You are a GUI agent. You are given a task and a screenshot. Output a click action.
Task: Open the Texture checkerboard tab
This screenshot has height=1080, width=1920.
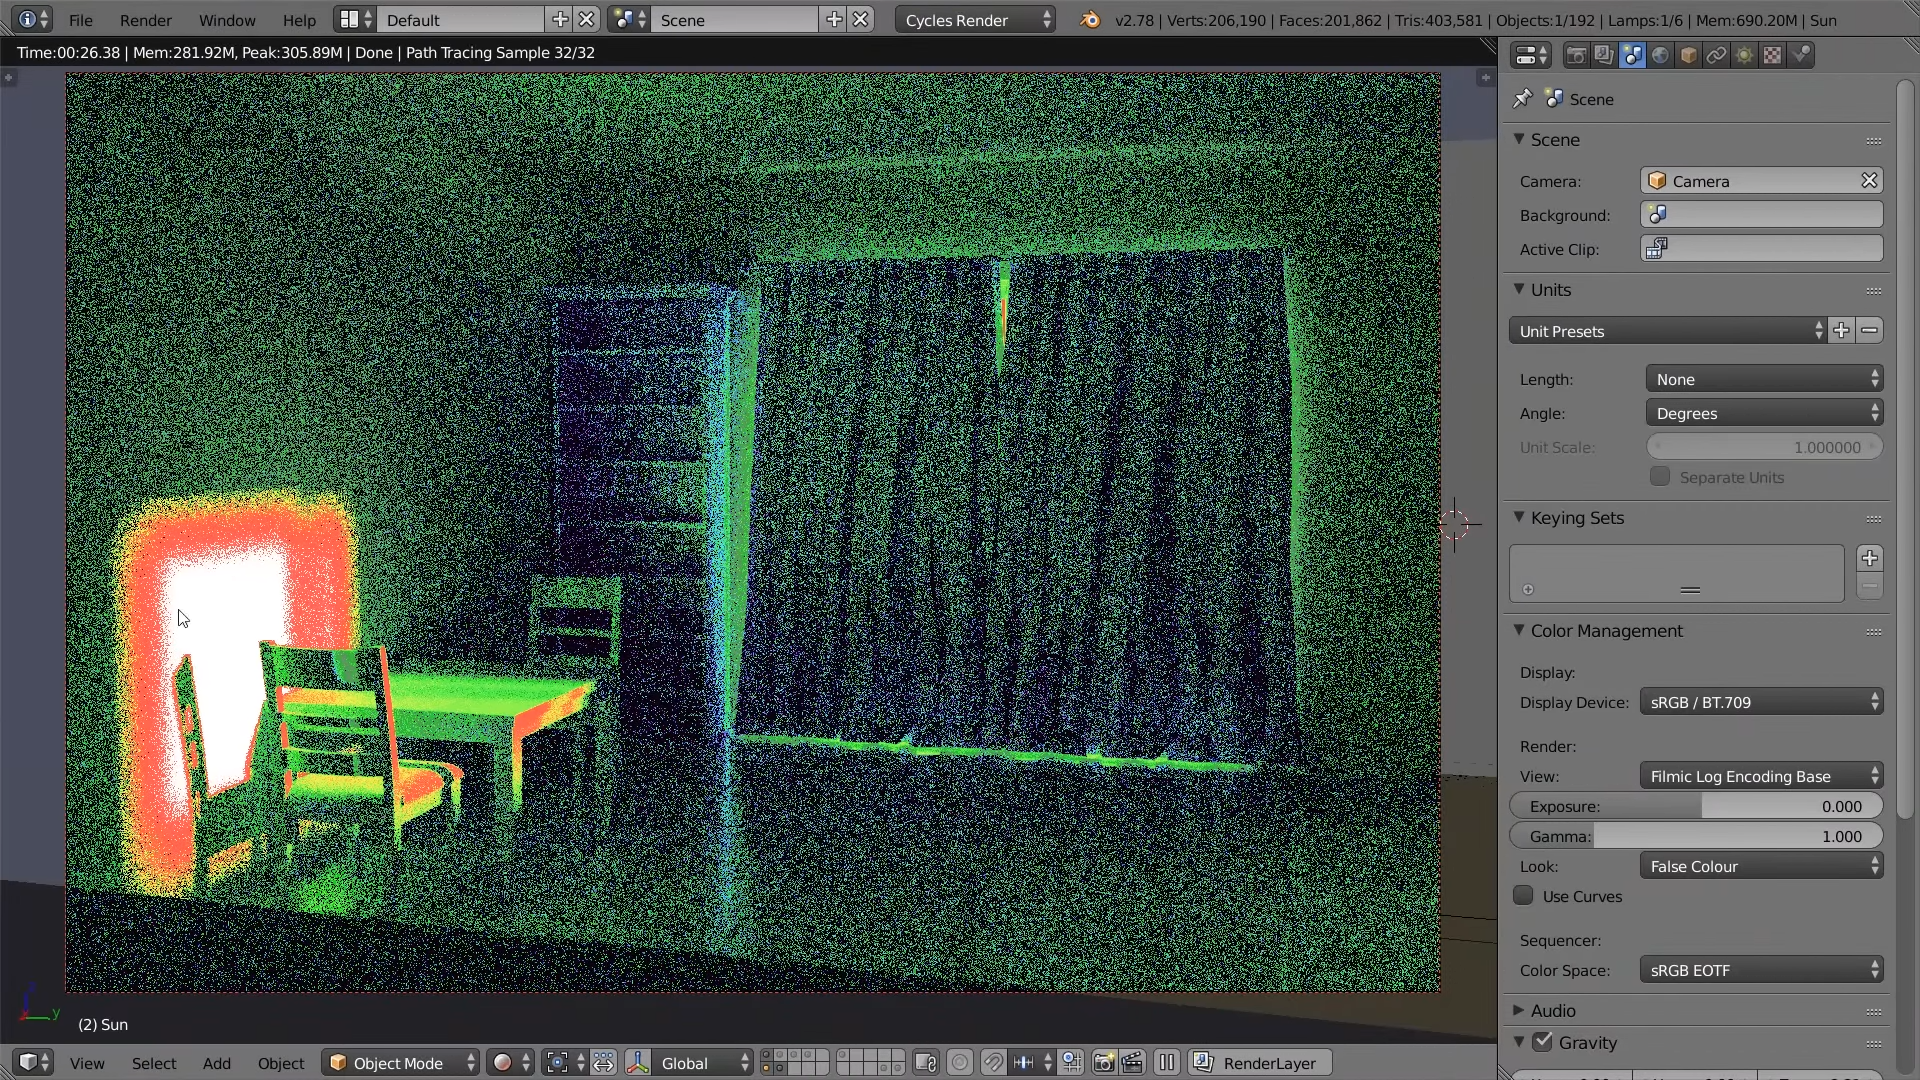1772,56
